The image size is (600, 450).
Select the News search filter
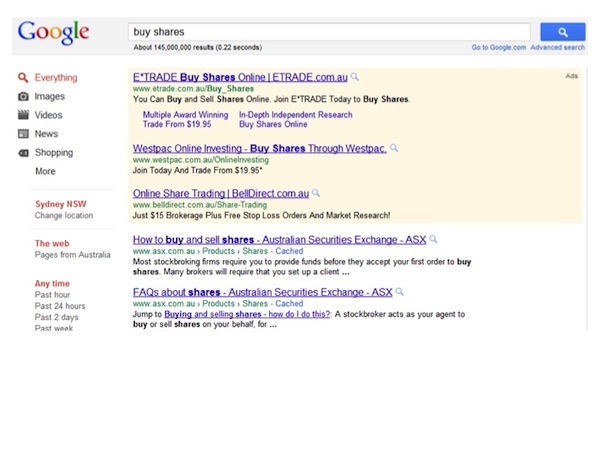[x=46, y=134]
